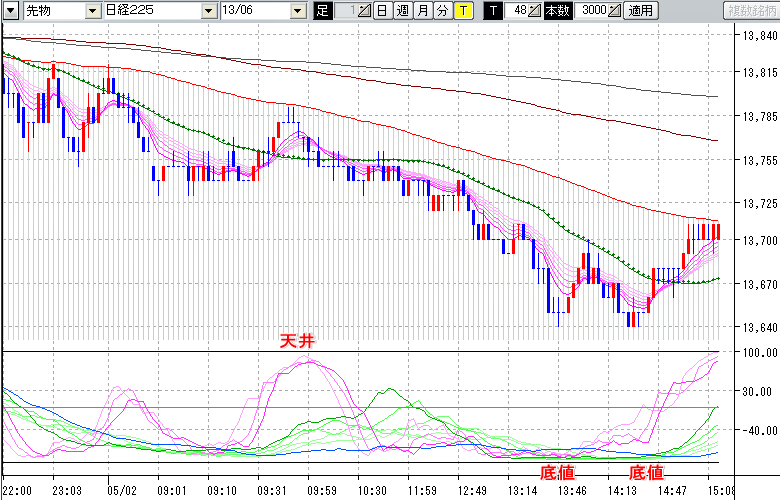
Task: Switch to weekly (週) timeframe button
Action: [x=402, y=11]
